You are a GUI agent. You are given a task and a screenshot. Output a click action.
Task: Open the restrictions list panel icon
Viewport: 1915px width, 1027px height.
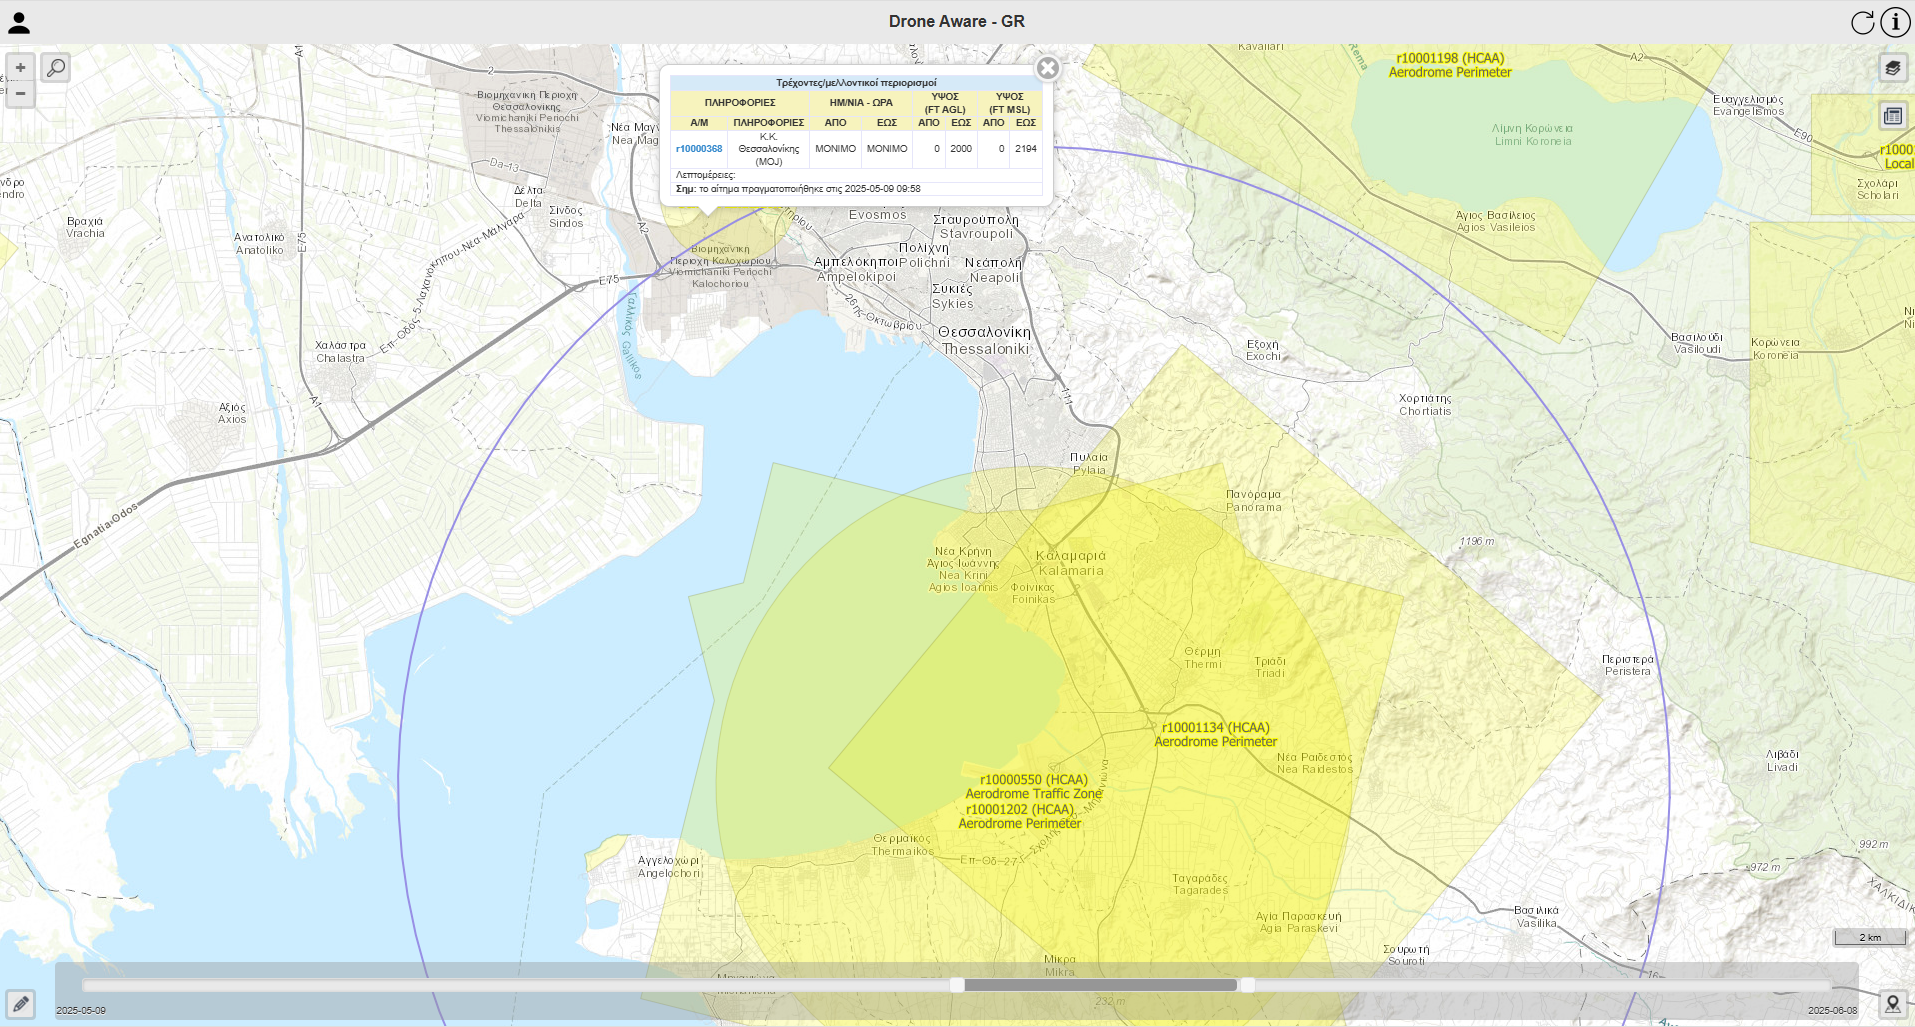[x=1892, y=116]
